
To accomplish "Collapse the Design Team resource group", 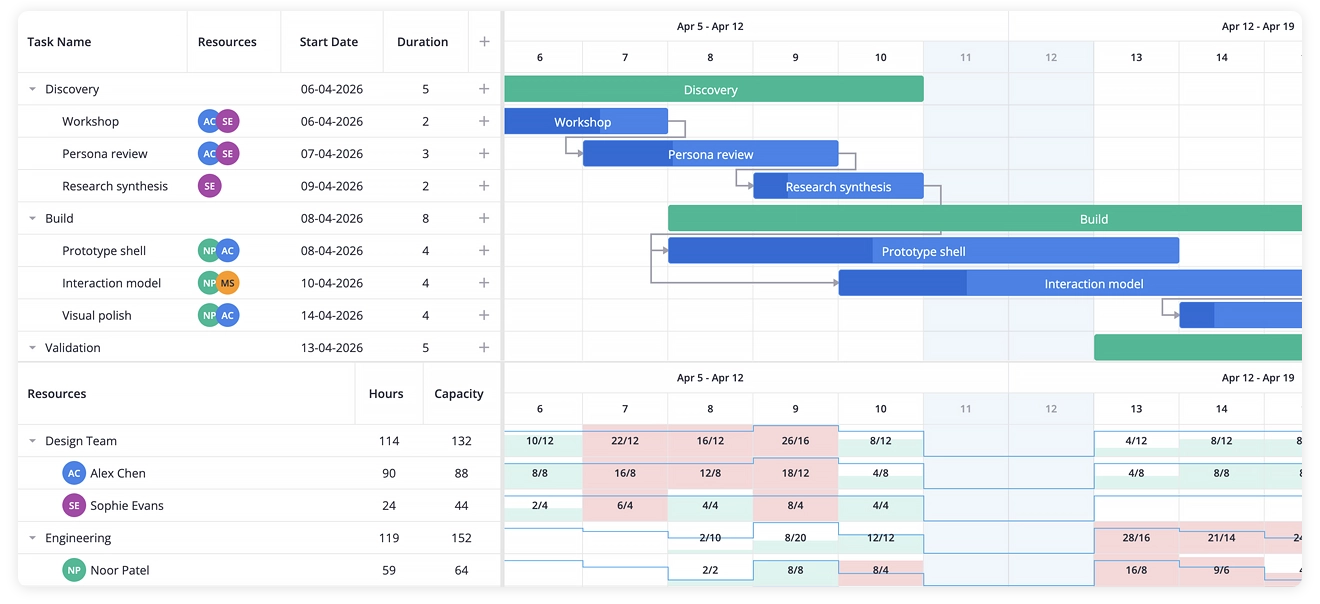I will (x=32, y=441).
